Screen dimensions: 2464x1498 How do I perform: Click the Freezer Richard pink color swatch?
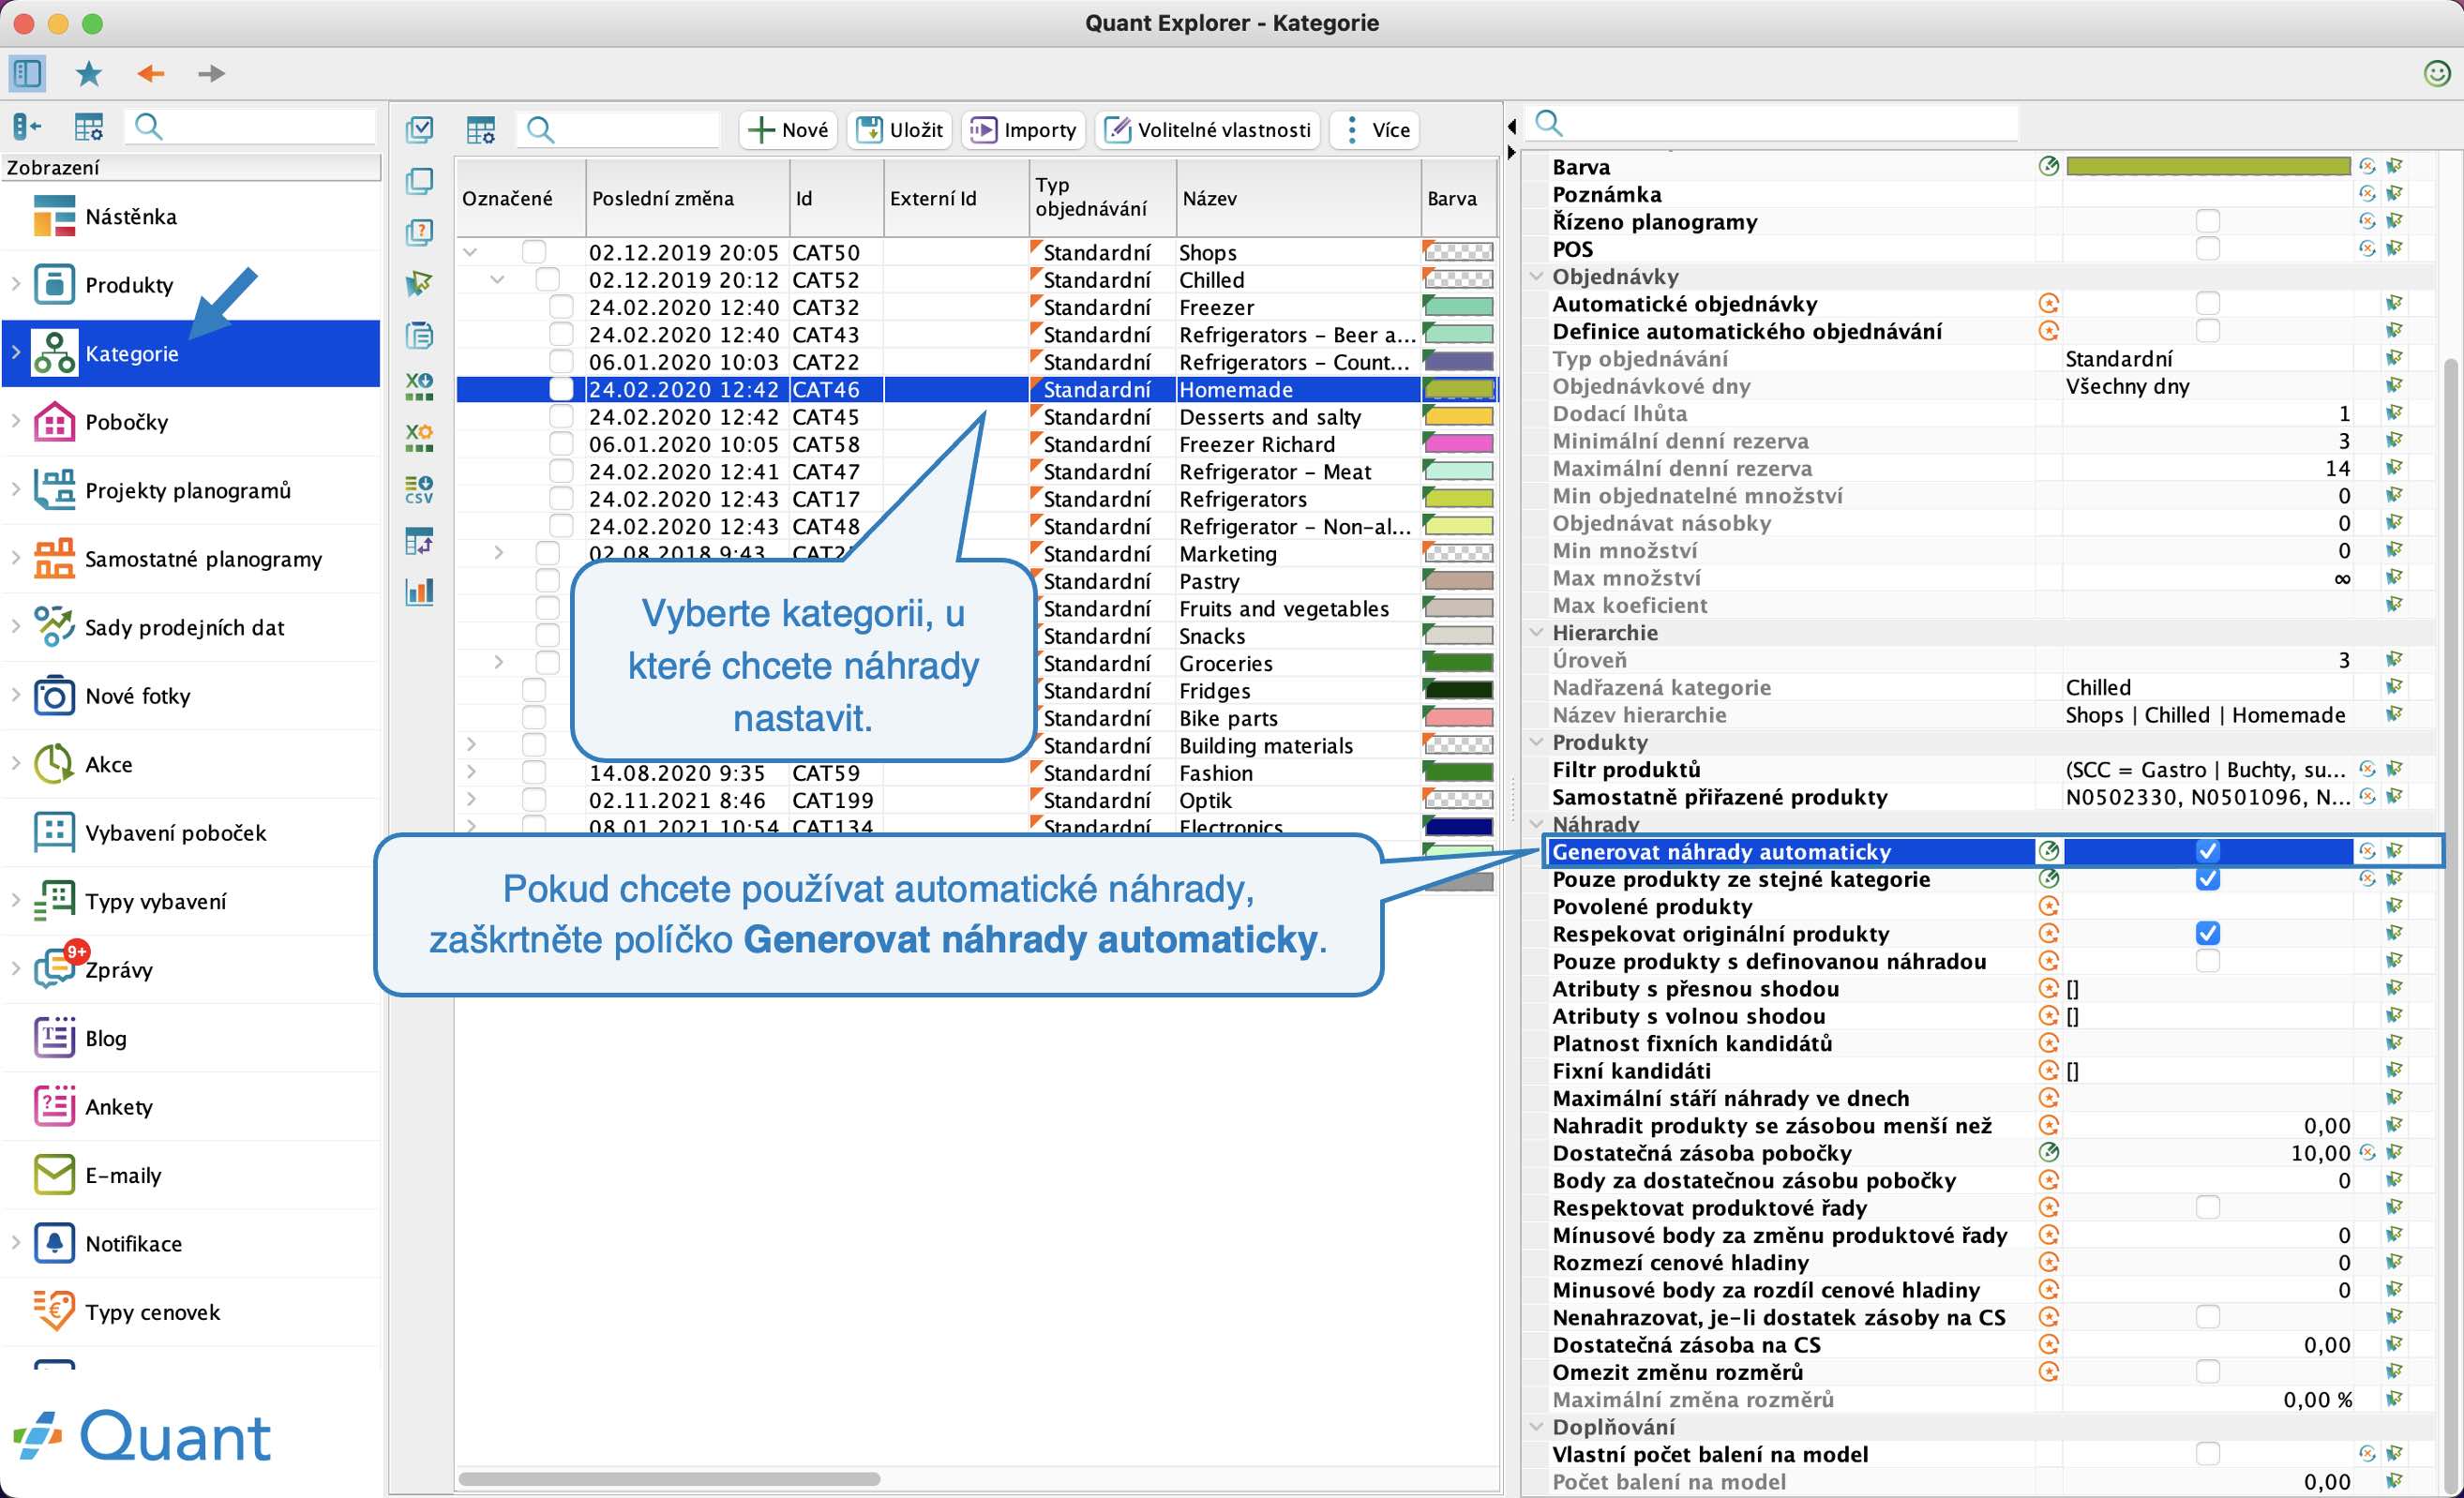click(1459, 443)
